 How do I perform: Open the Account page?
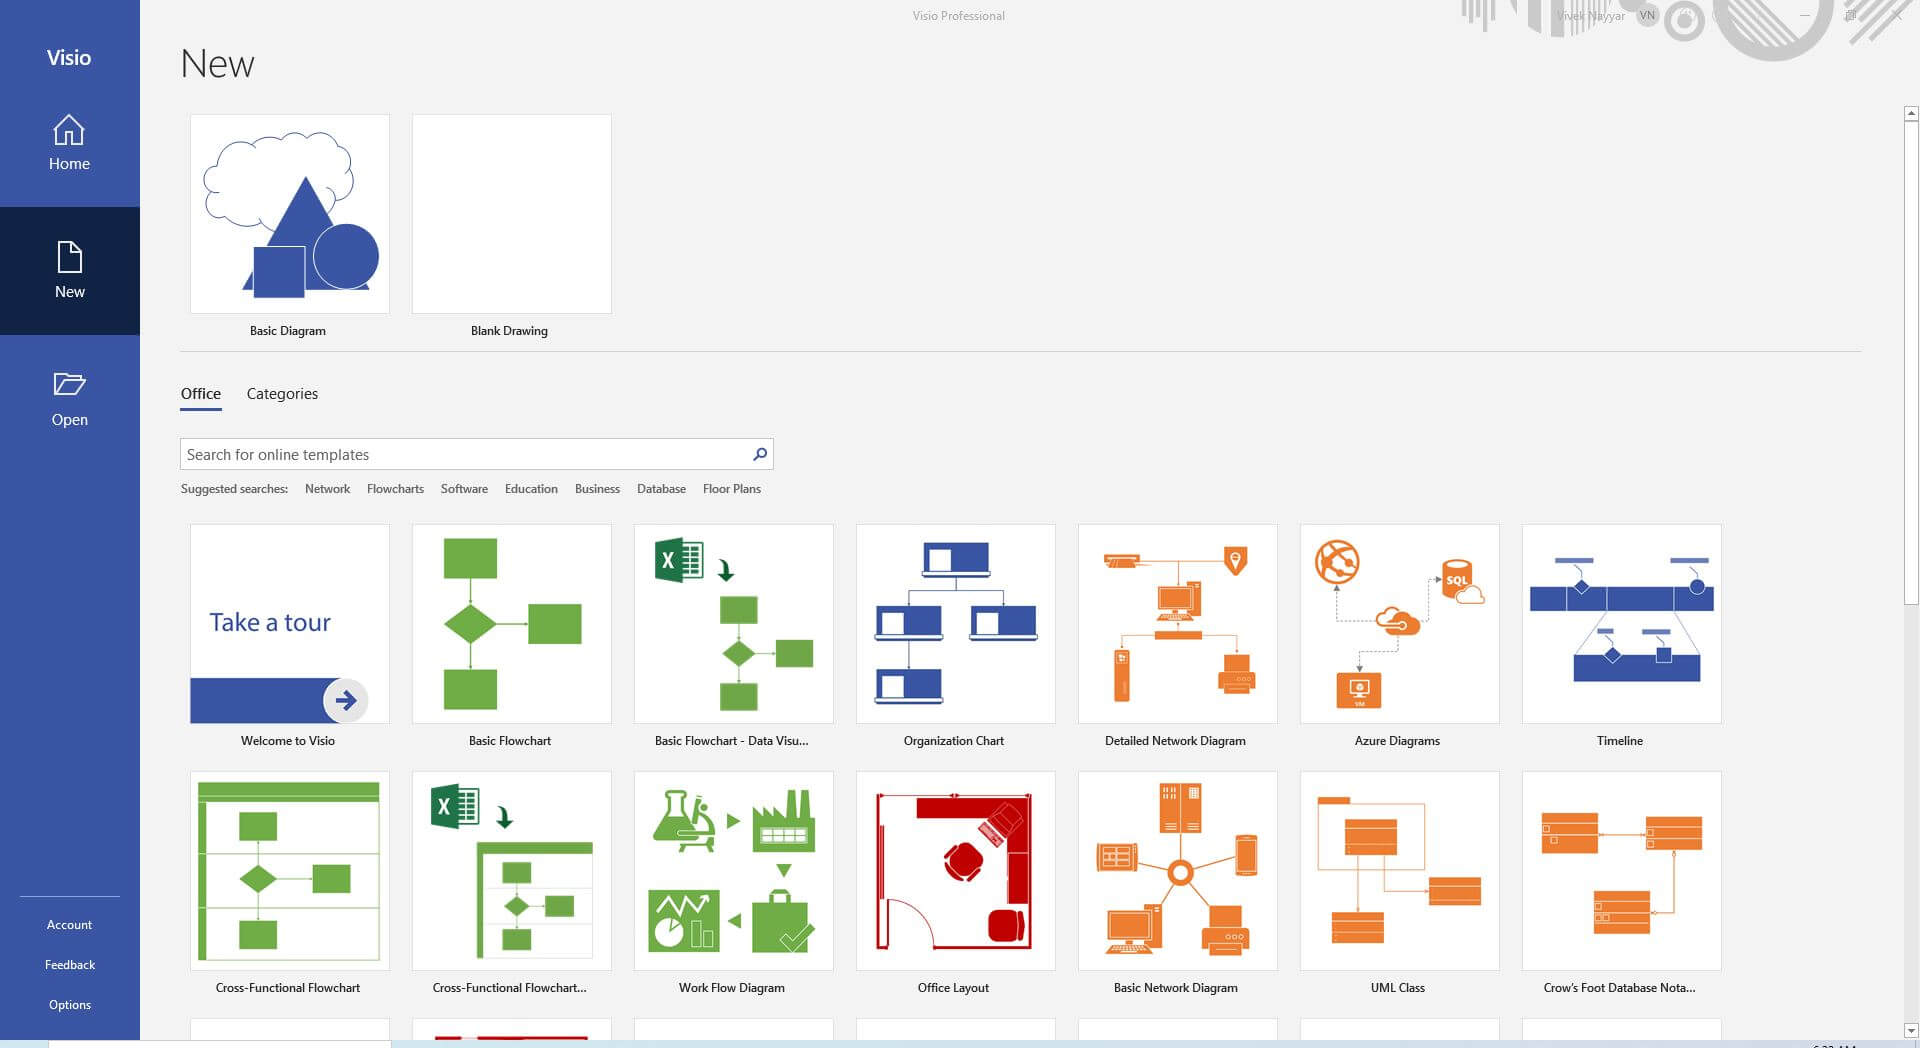click(x=69, y=925)
